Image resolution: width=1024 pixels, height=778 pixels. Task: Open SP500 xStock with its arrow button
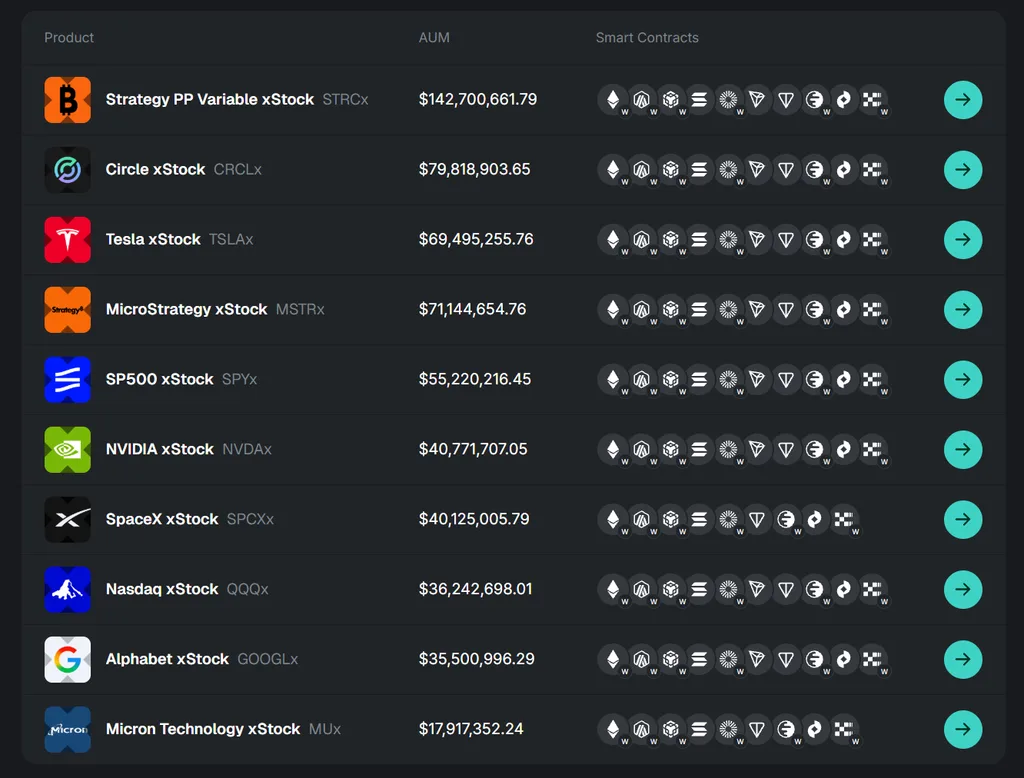(963, 380)
